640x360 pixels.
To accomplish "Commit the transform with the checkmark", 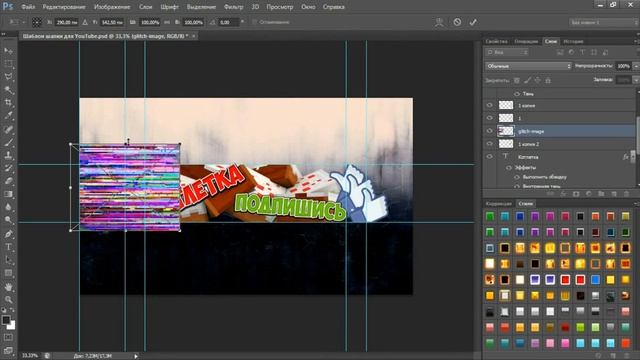I will point(473,22).
